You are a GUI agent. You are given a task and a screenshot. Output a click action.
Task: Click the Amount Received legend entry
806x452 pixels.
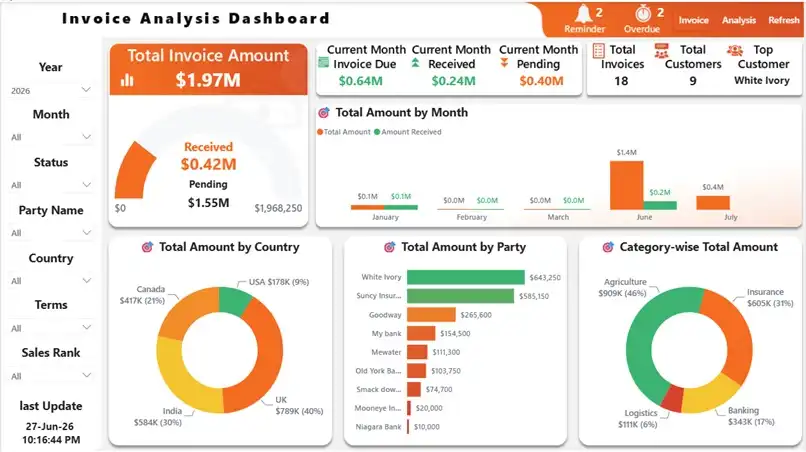point(408,132)
